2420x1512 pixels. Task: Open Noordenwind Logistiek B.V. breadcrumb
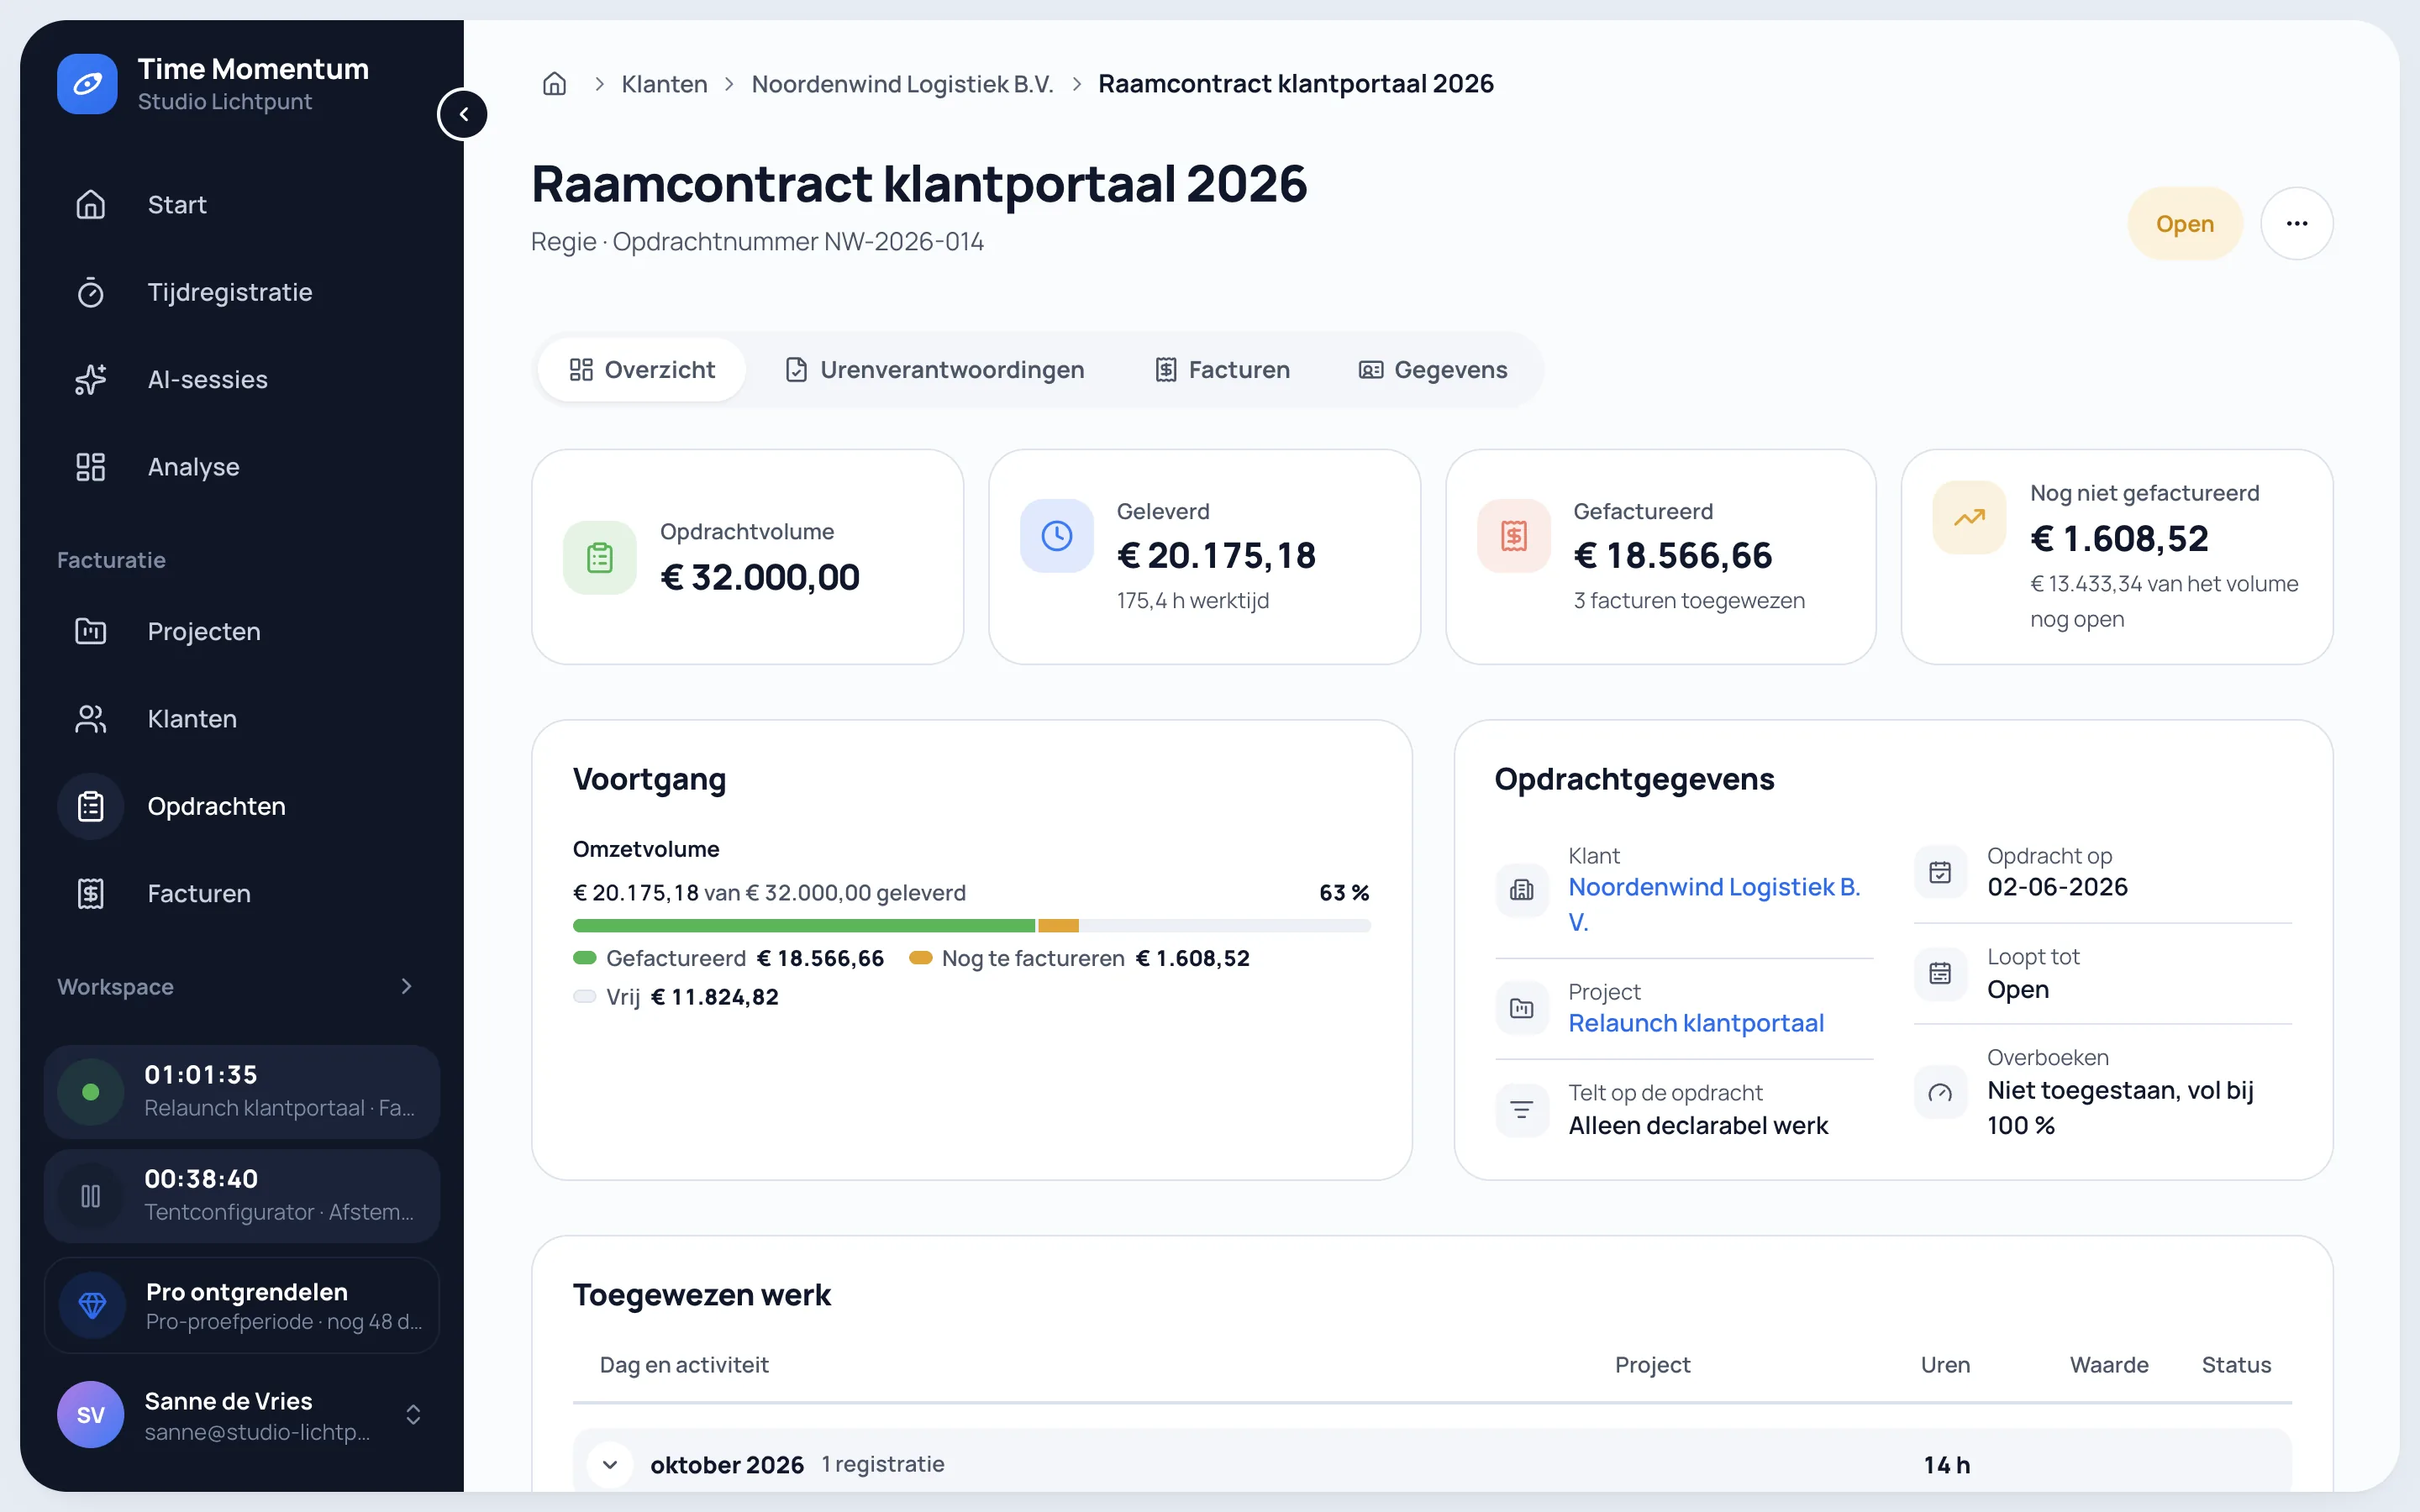point(902,84)
